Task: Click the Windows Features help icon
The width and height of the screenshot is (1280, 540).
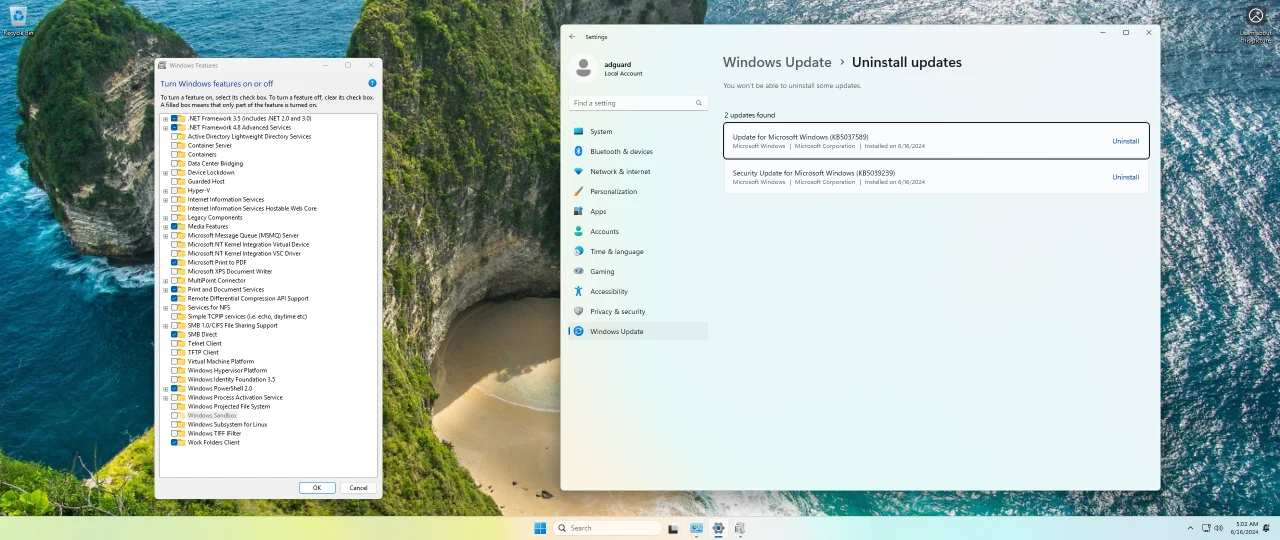Action: pyautogui.click(x=372, y=84)
